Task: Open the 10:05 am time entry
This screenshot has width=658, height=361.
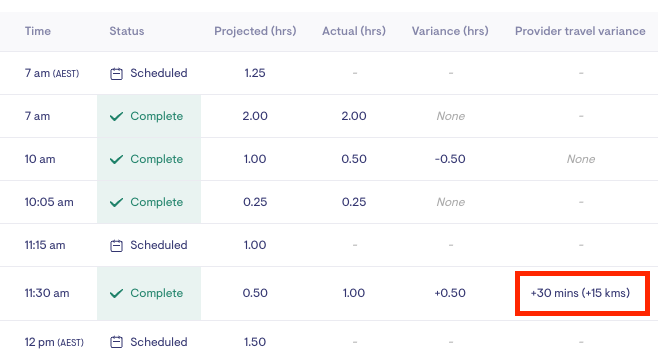Action: (x=49, y=202)
